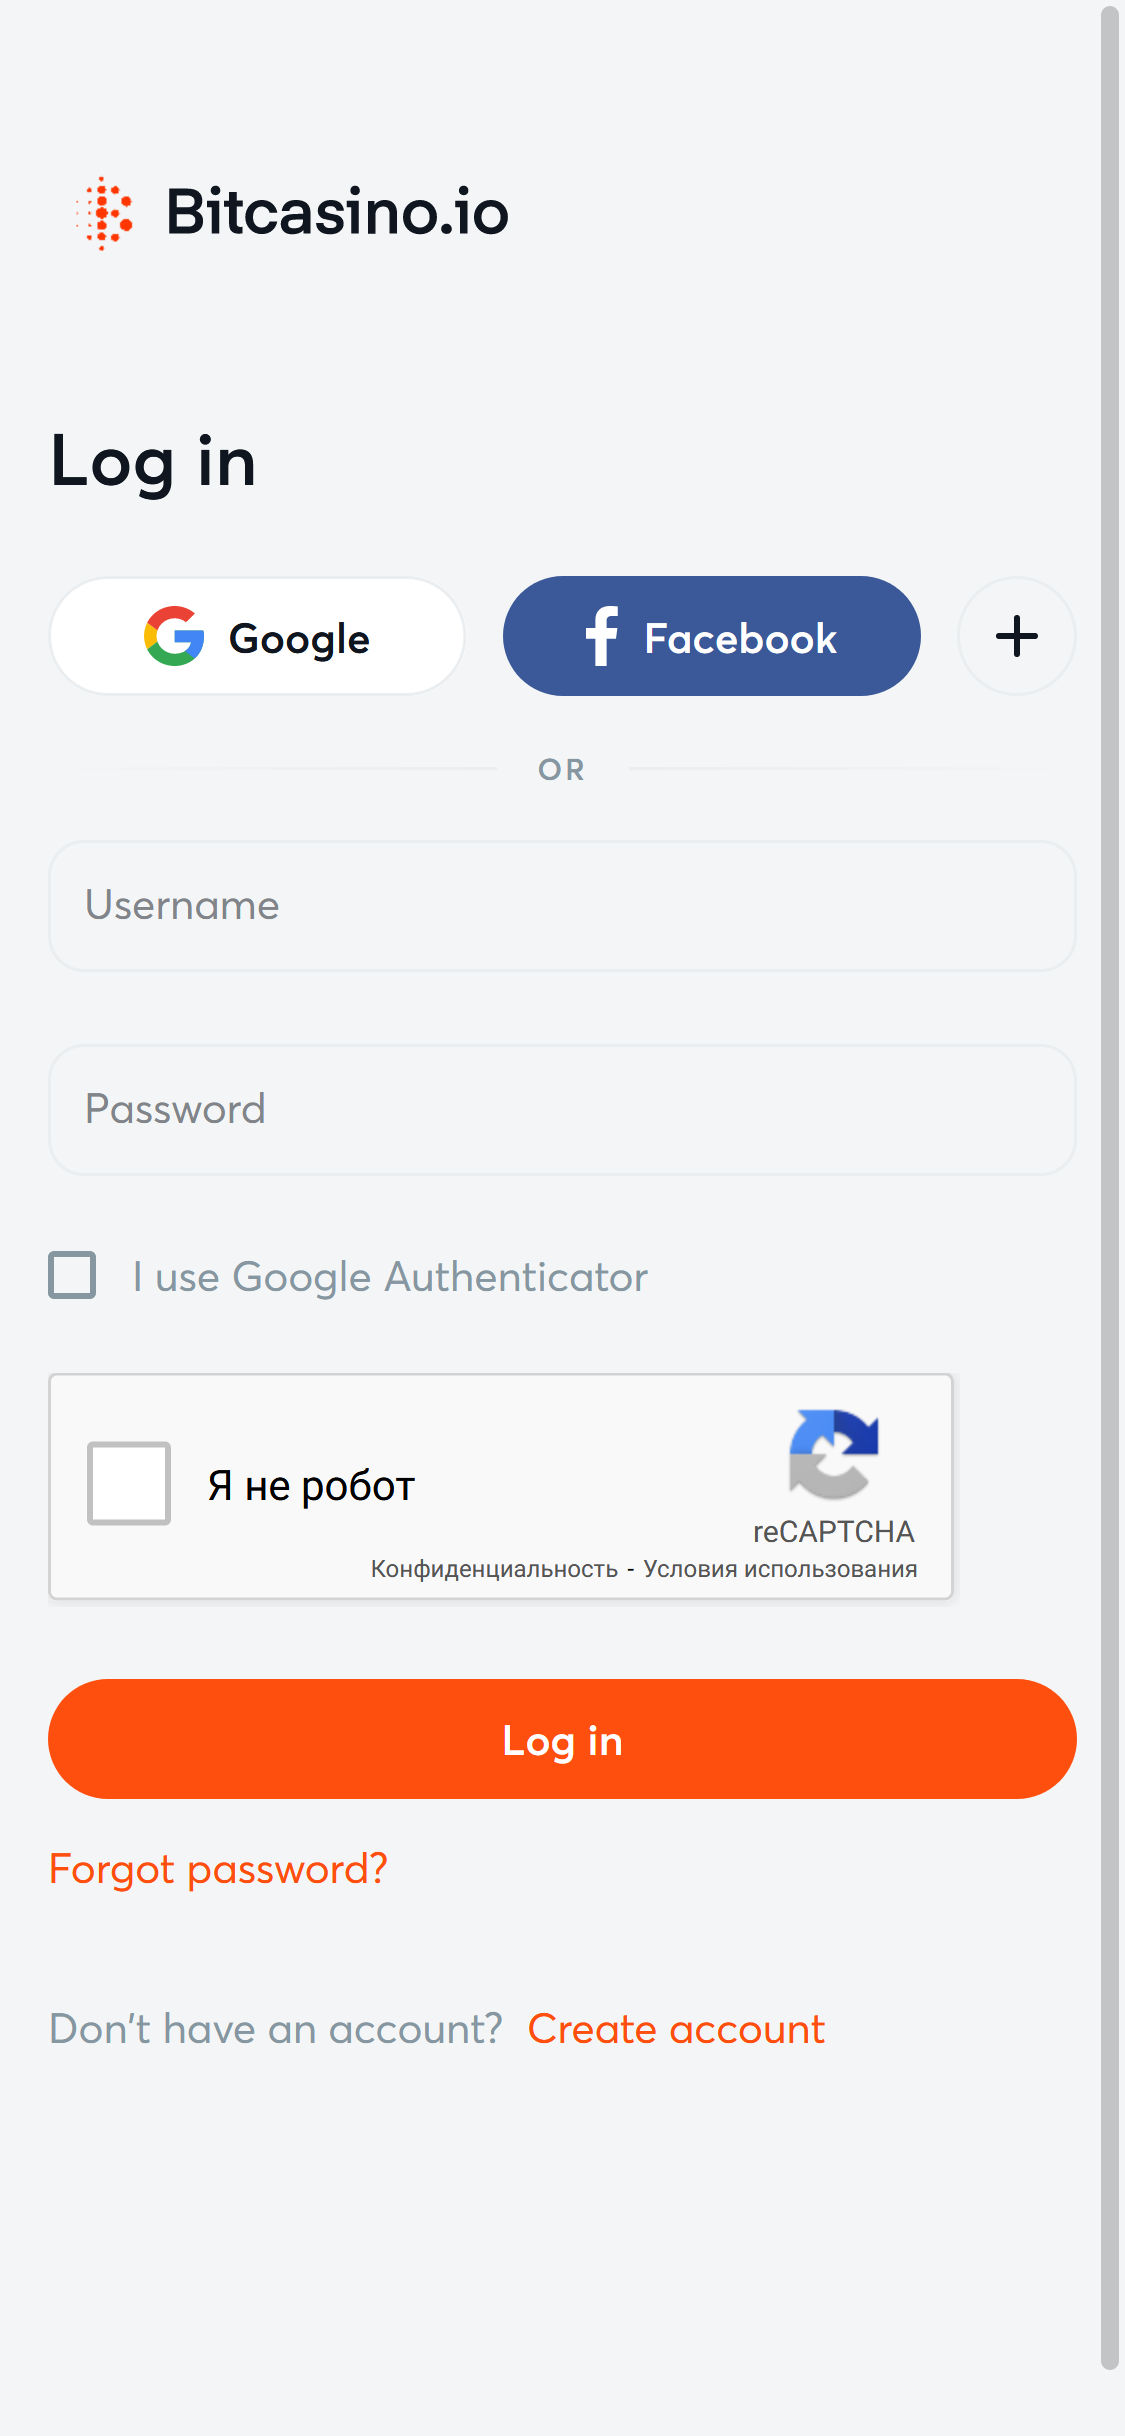Click the Bitcasino.io brand name text

coord(337,212)
